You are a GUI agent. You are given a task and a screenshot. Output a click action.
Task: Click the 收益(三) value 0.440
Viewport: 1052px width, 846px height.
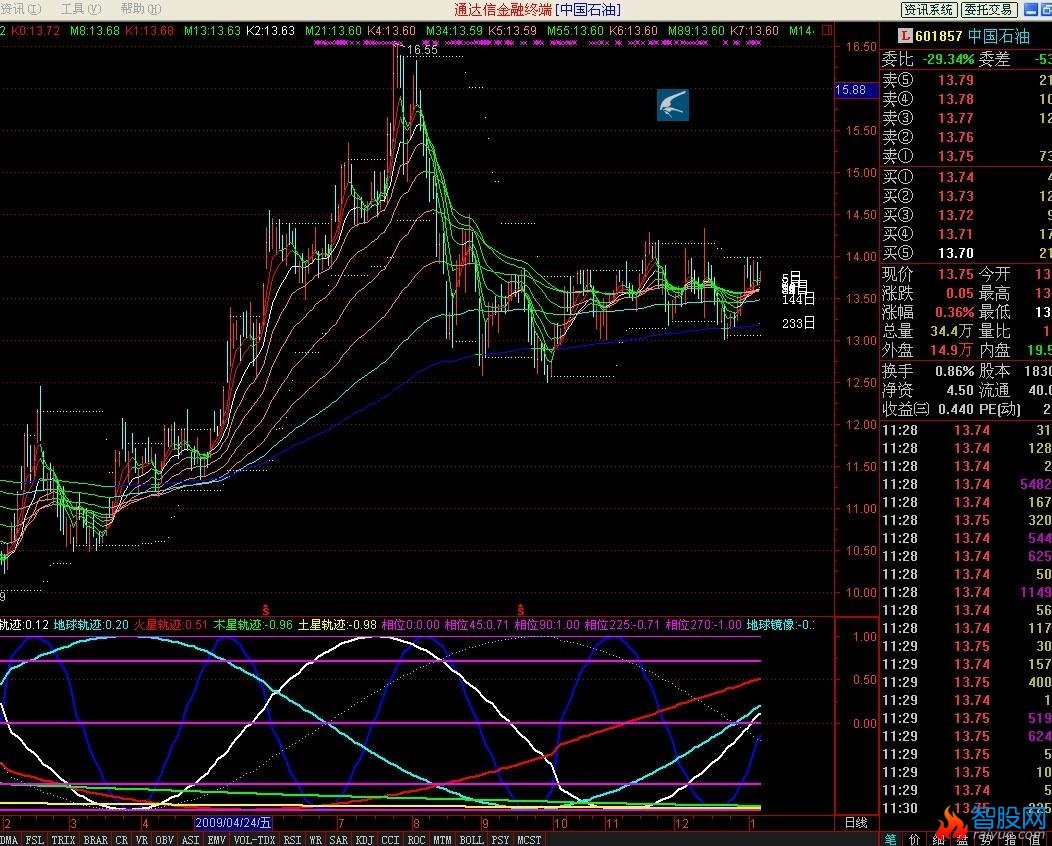click(x=955, y=409)
